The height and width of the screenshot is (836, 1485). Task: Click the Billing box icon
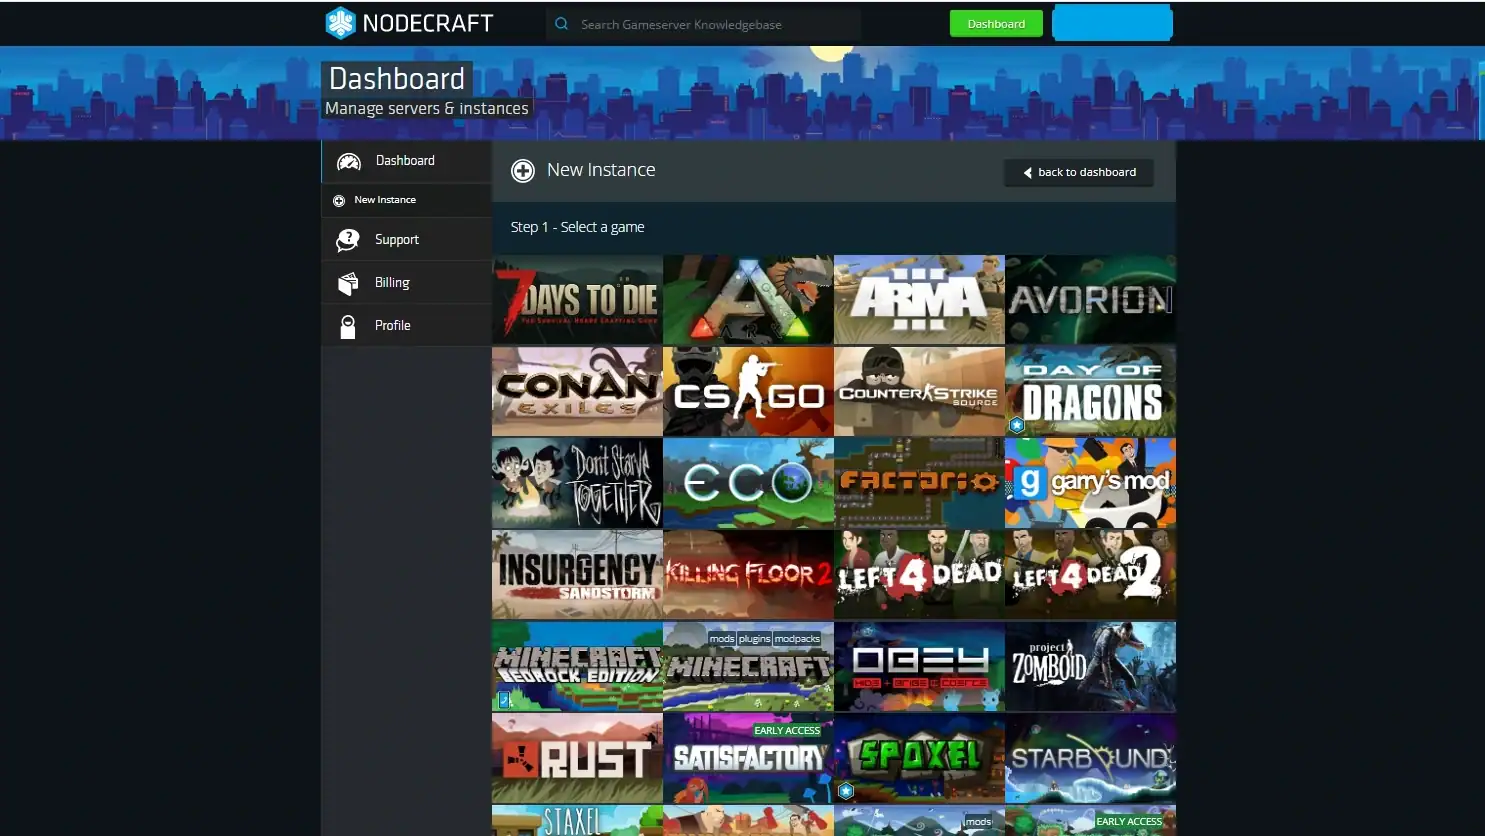[x=348, y=284]
